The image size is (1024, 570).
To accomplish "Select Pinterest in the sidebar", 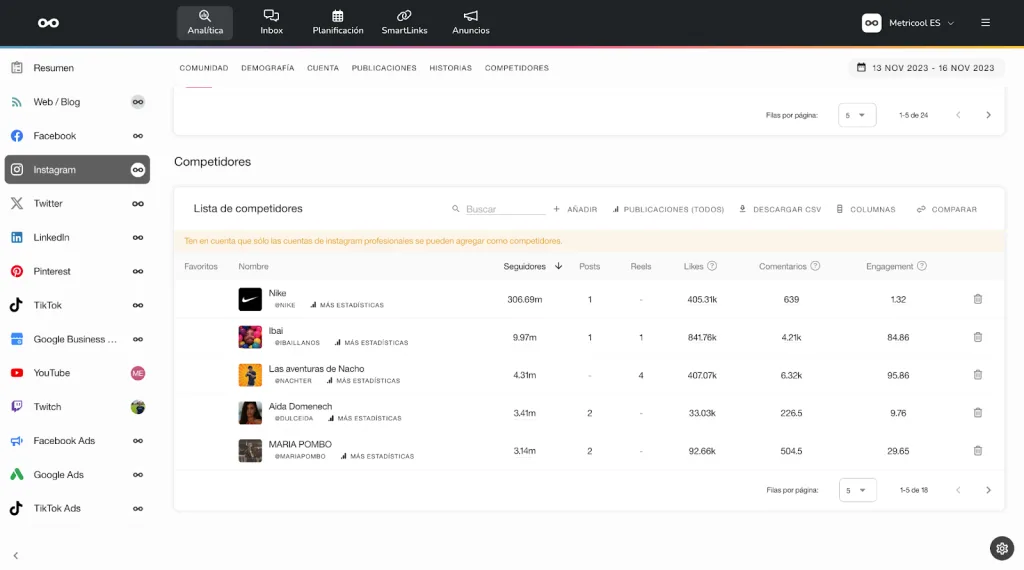I will coord(77,272).
